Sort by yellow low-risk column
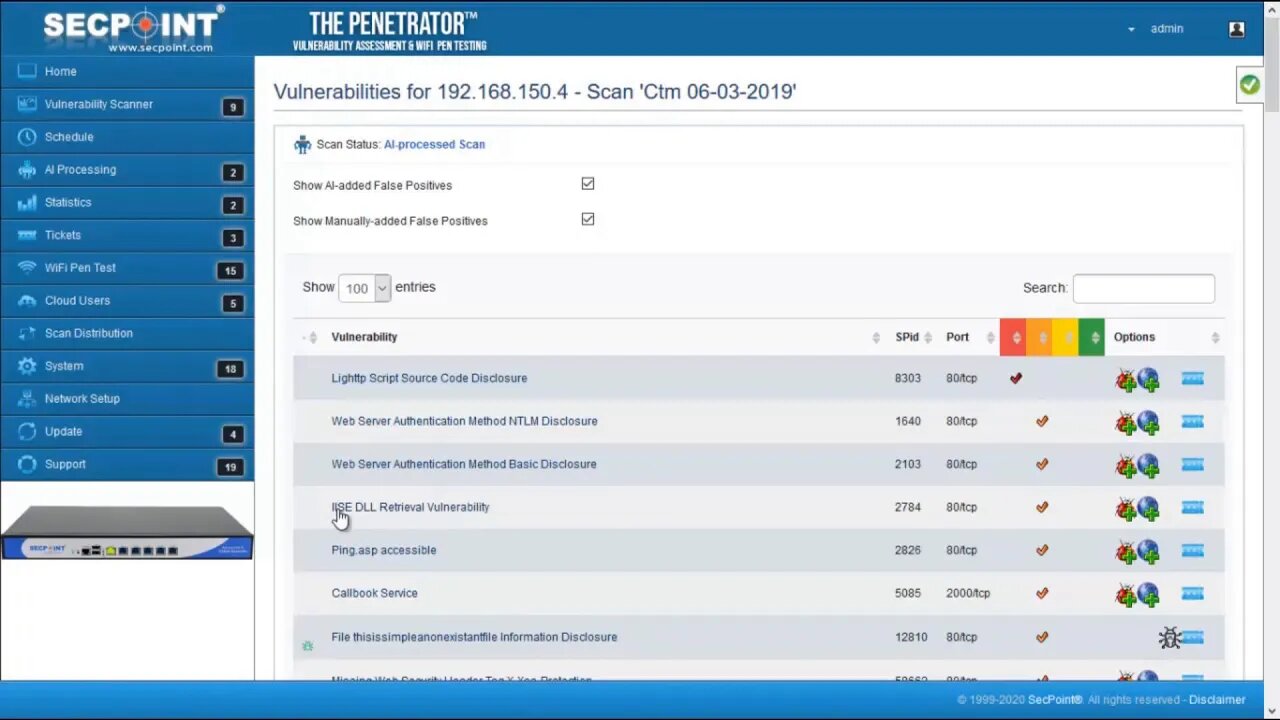The image size is (1280, 720). tap(1065, 337)
